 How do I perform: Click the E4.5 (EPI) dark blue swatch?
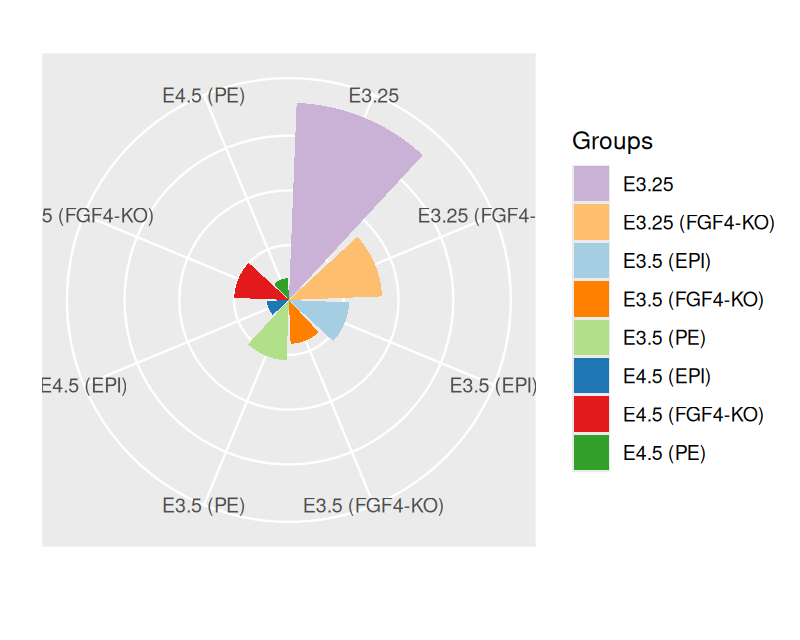tap(590, 376)
